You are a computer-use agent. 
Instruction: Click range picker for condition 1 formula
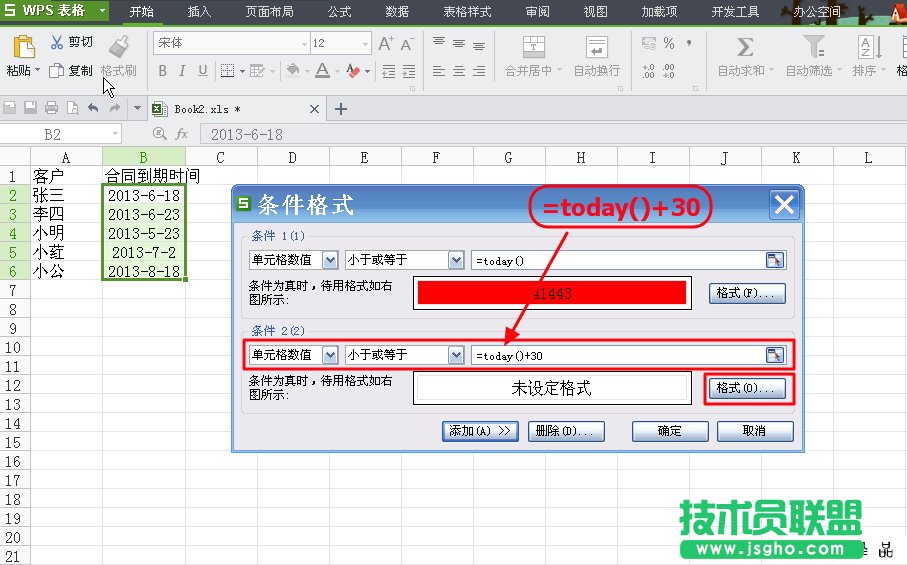coord(775,260)
